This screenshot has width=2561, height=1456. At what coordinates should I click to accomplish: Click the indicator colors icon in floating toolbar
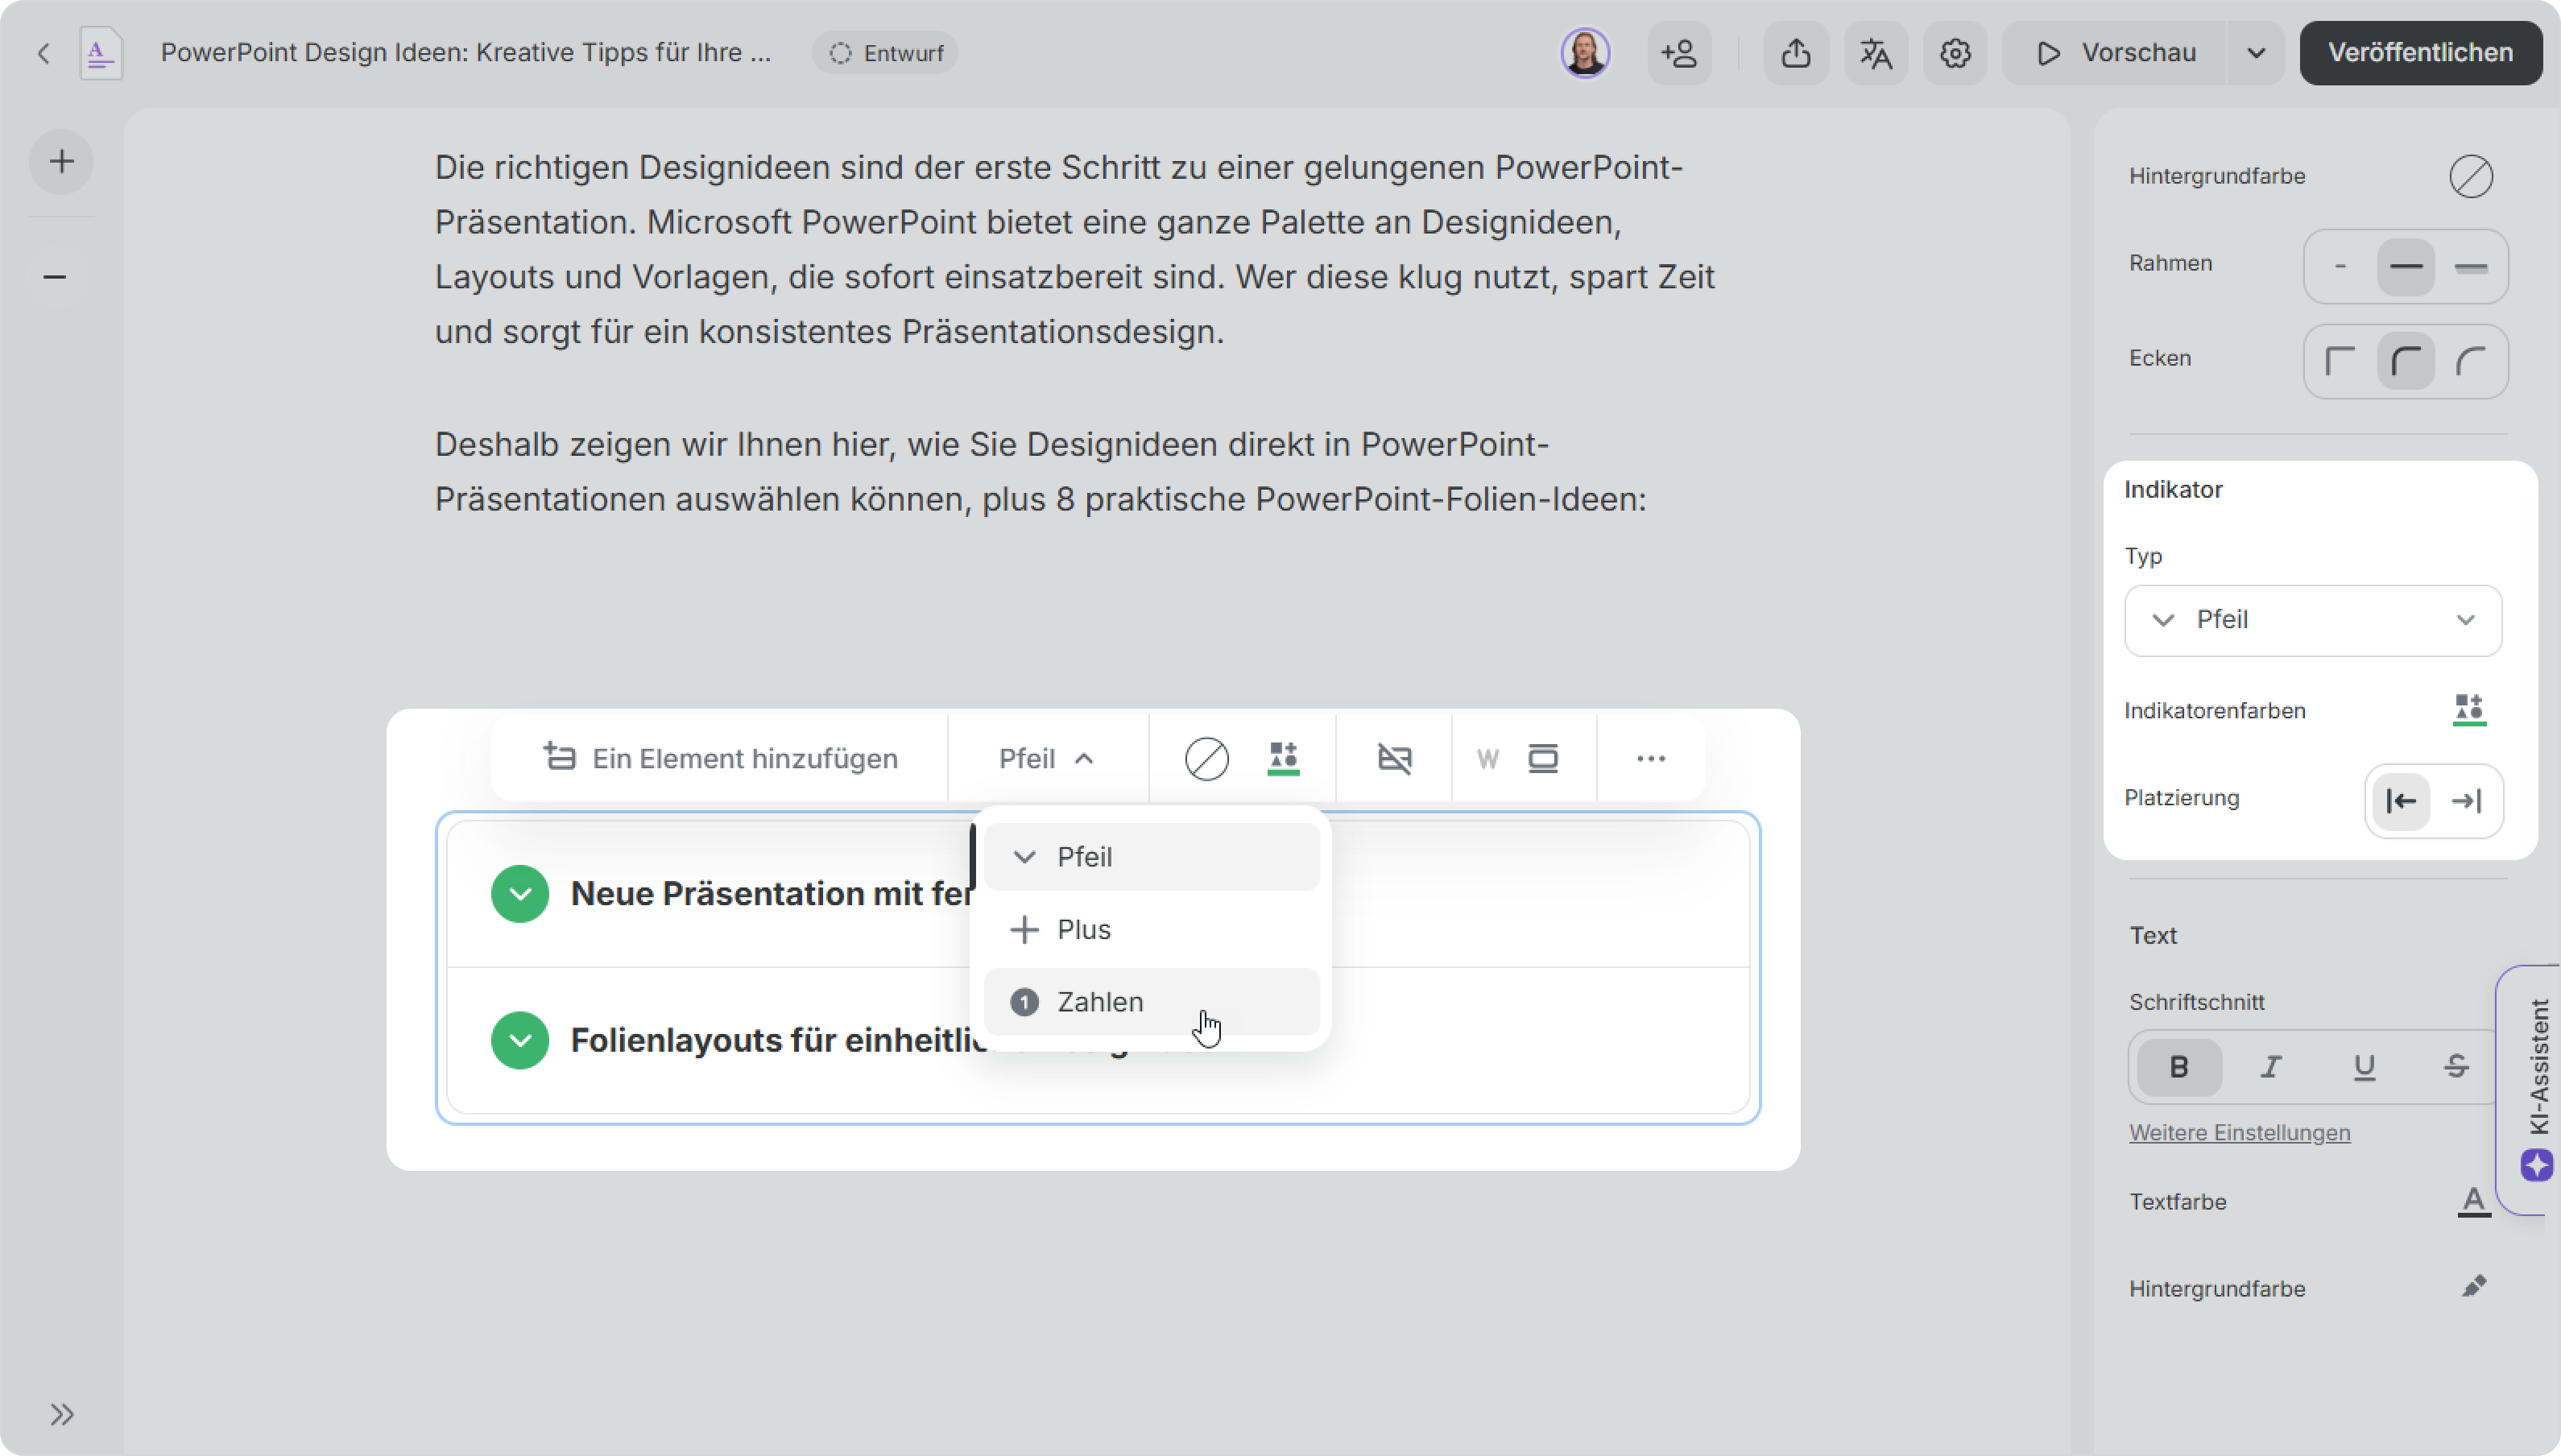1283,758
